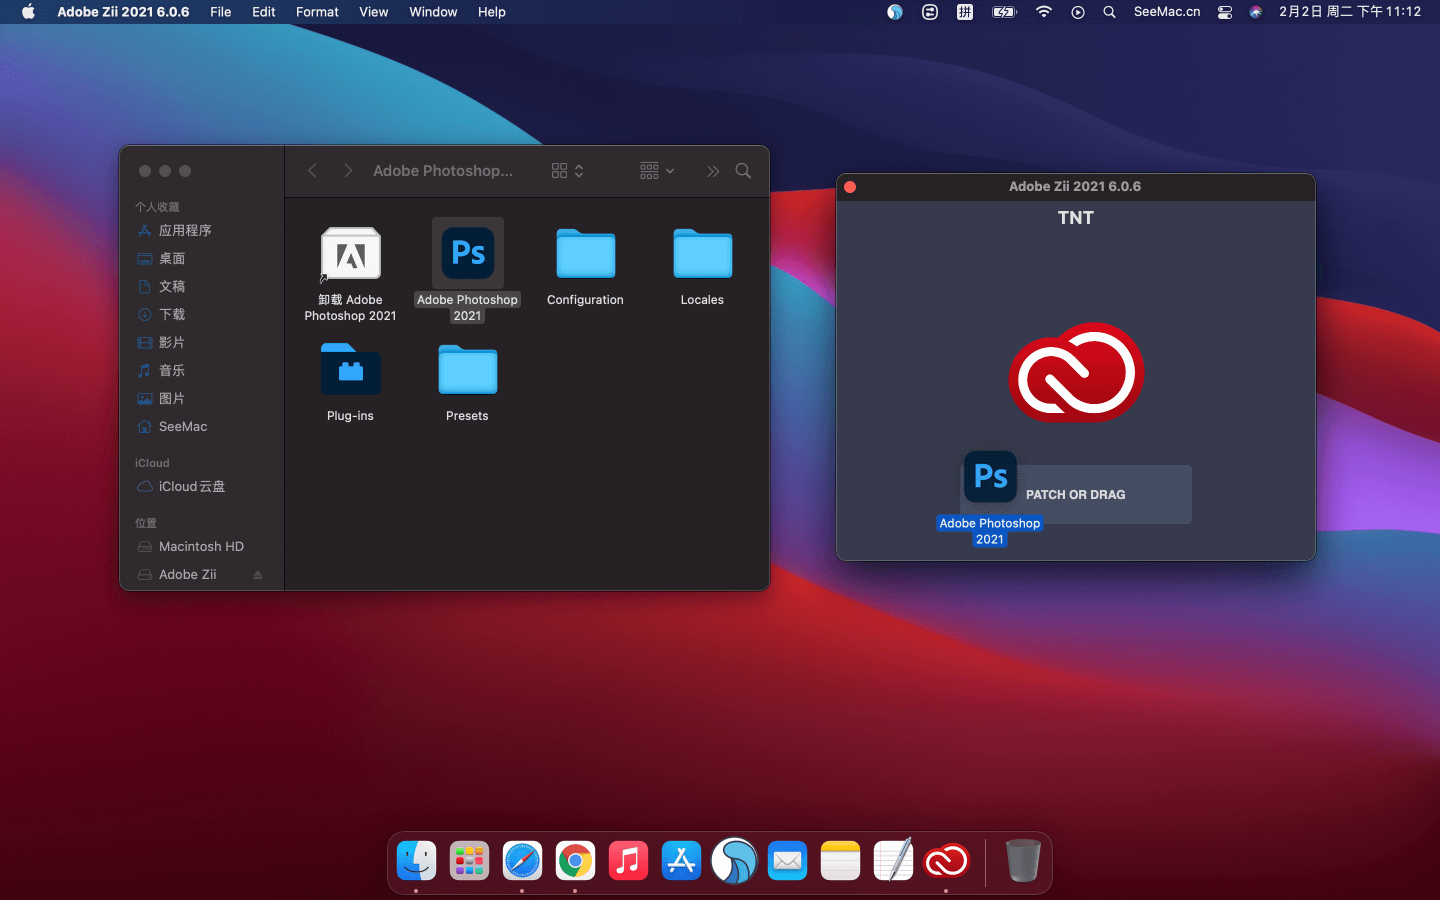Close the Adobe Zii window
1440x900 pixels.
[850, 187]
